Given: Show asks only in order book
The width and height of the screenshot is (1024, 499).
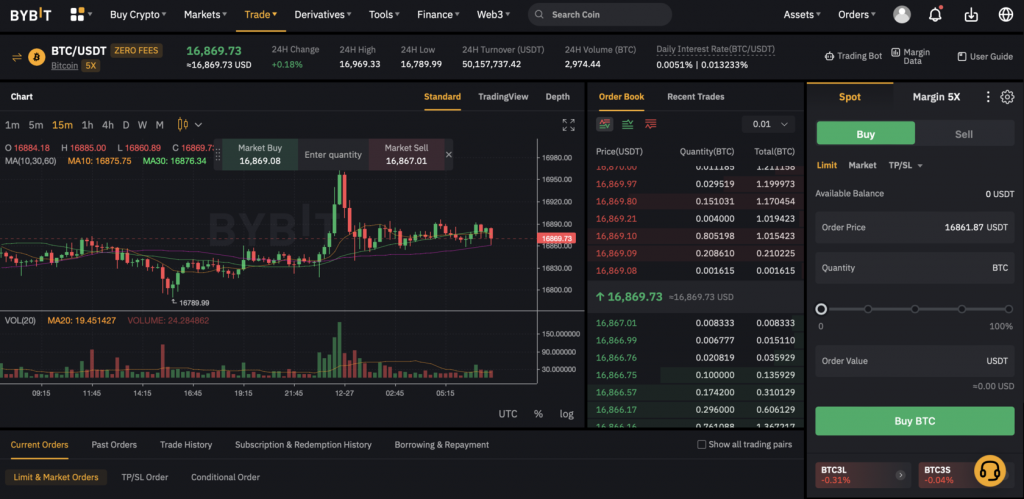Looking at the screenshot, I should pyautogui.click(x=650, y=124).
